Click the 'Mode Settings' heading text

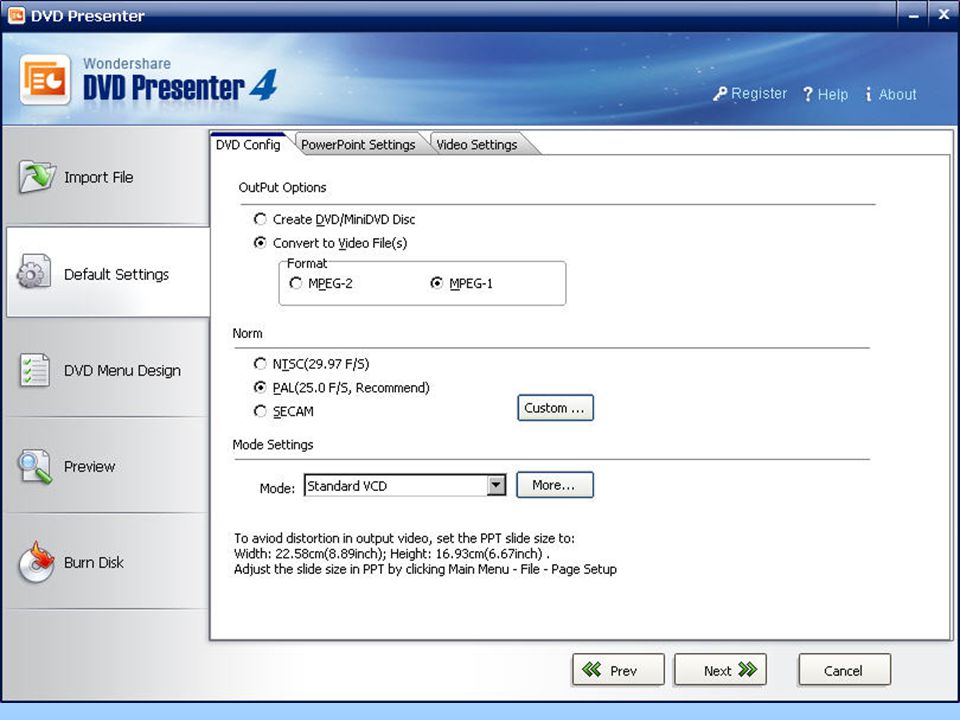click(x=272, y=444)
